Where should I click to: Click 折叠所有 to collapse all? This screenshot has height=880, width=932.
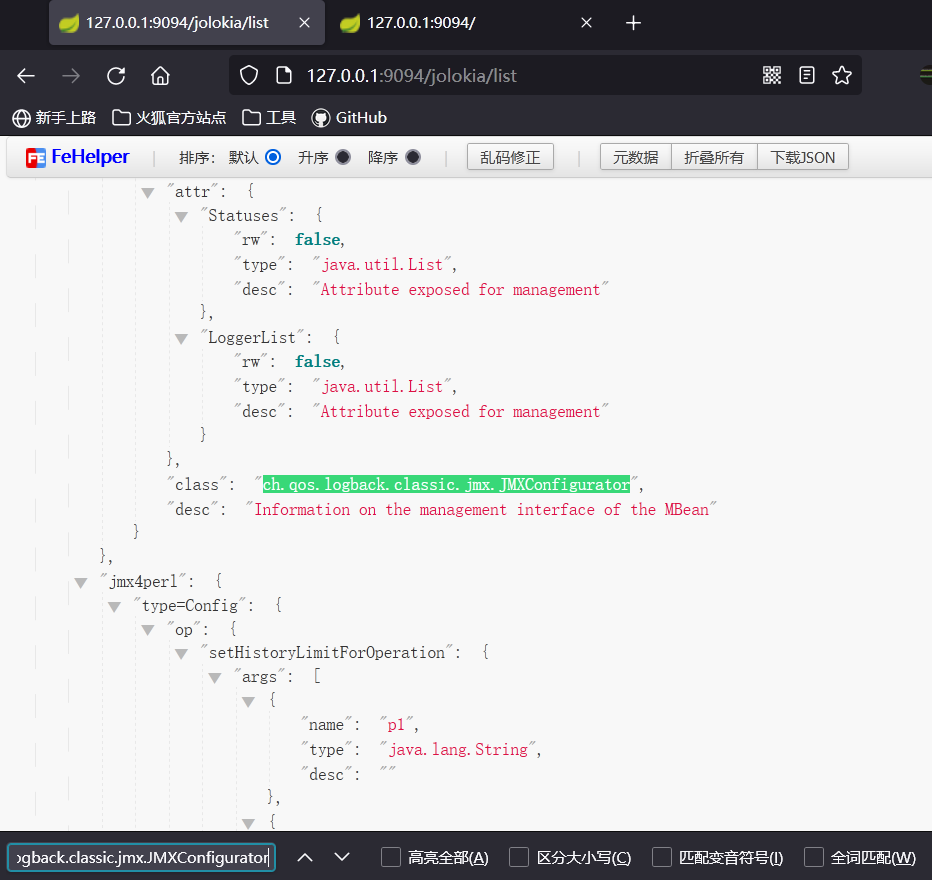(714, 157)
